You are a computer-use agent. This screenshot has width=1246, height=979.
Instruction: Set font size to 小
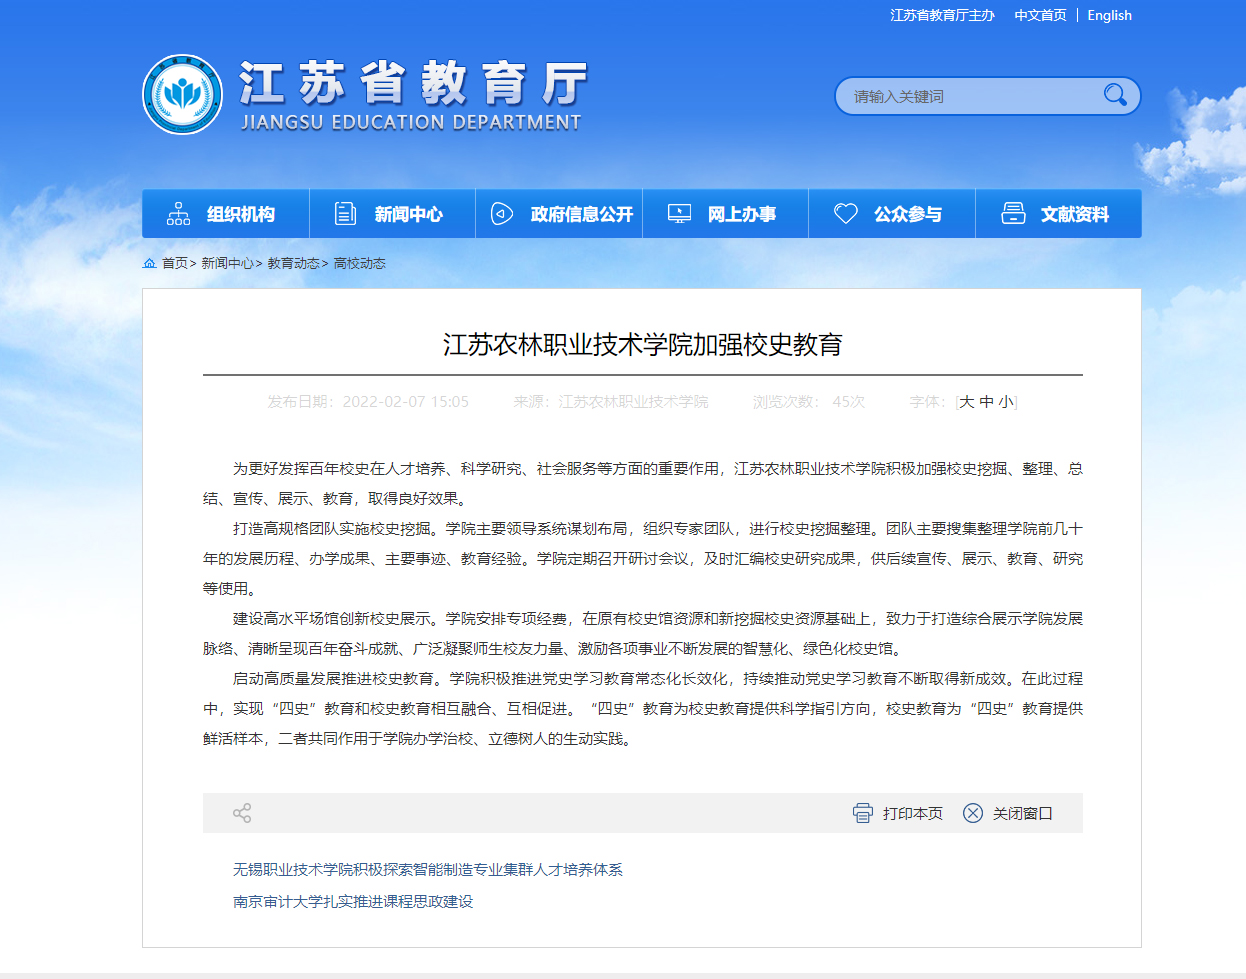[1006, 402]
